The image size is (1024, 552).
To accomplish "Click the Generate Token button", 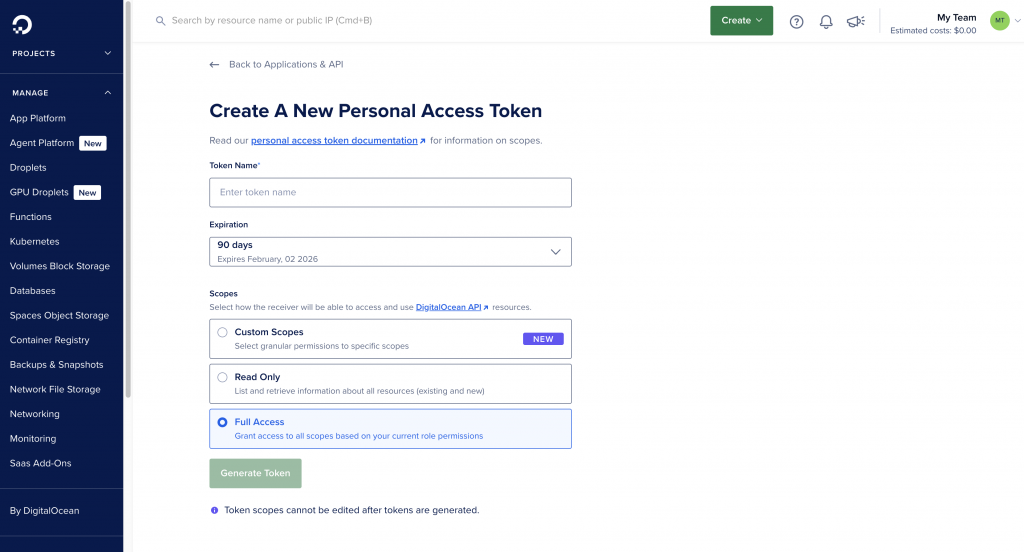I will (255, 473).
